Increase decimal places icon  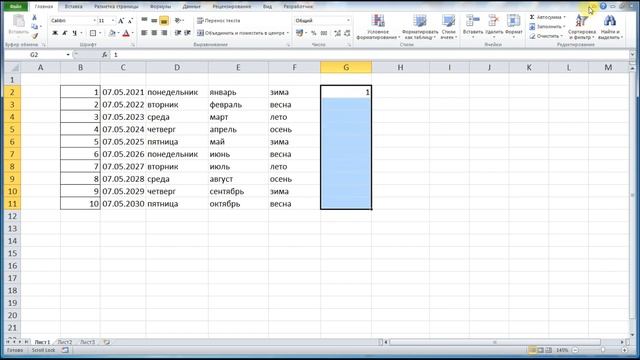338,33
